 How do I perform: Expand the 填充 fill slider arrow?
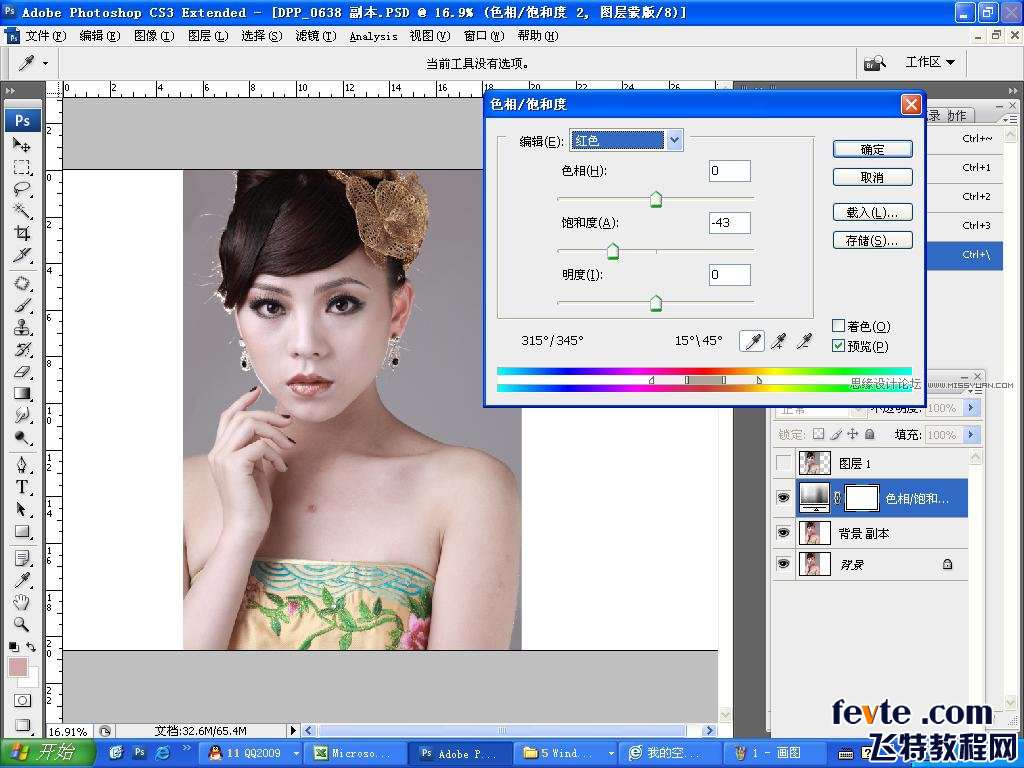(x=971, y=434)
